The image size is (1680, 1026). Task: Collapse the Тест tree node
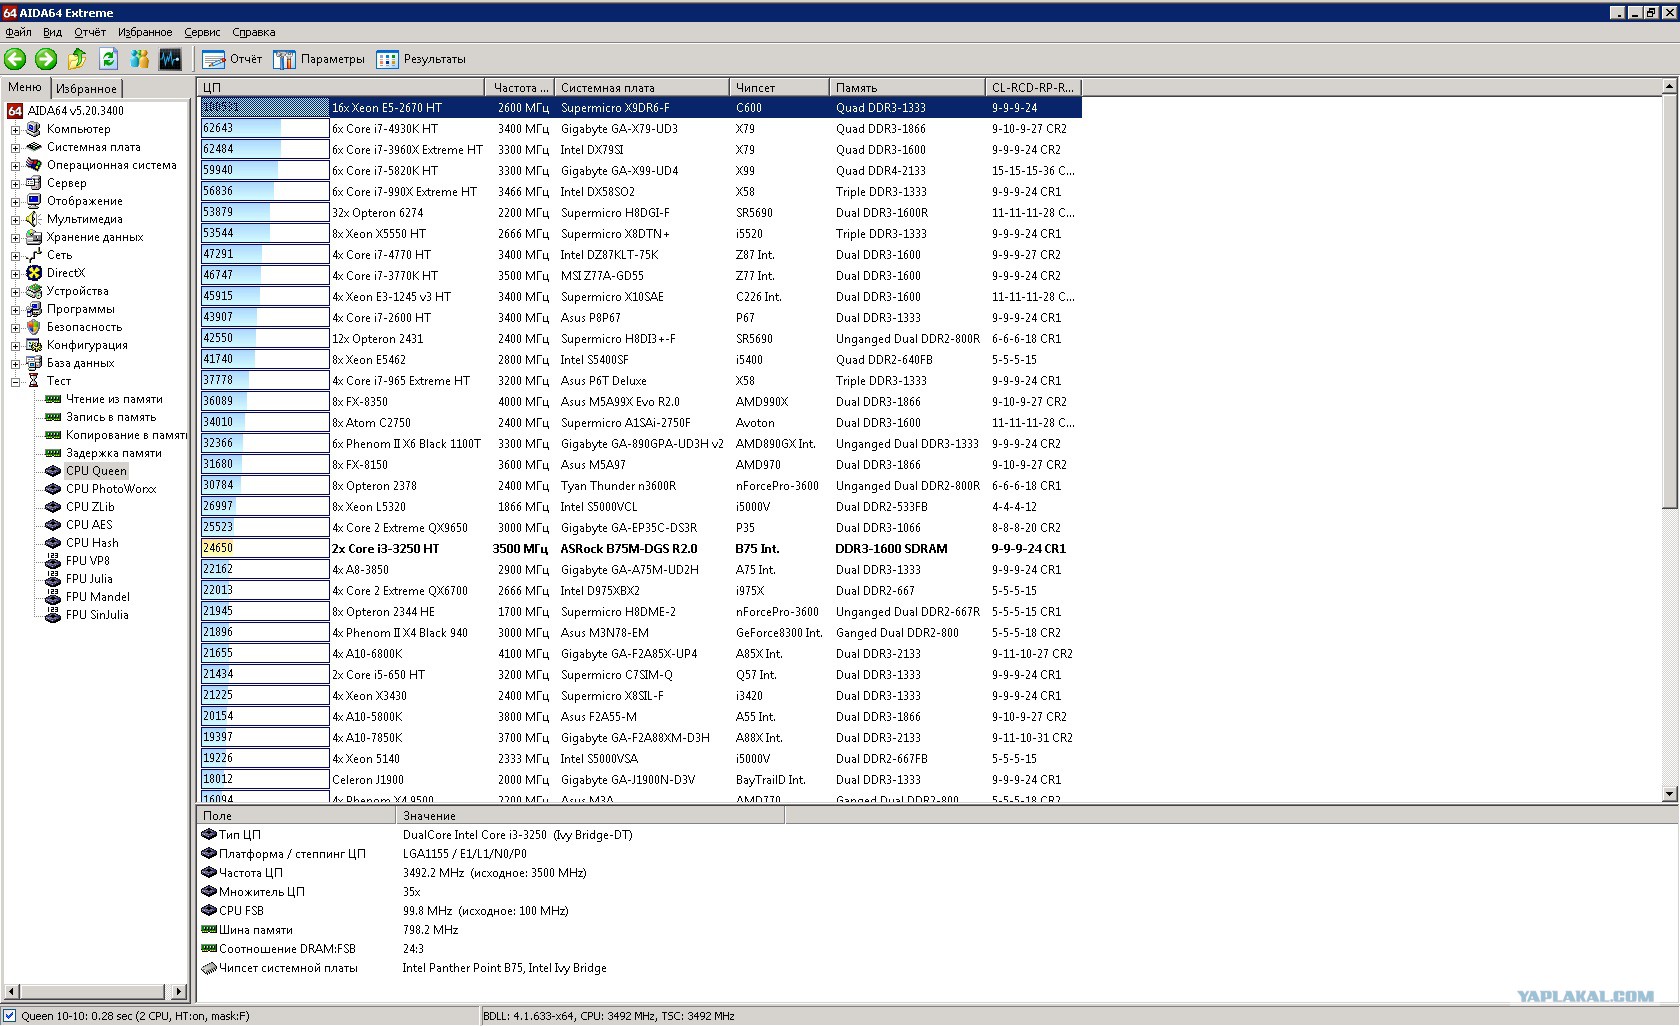[x=15, y=381]
